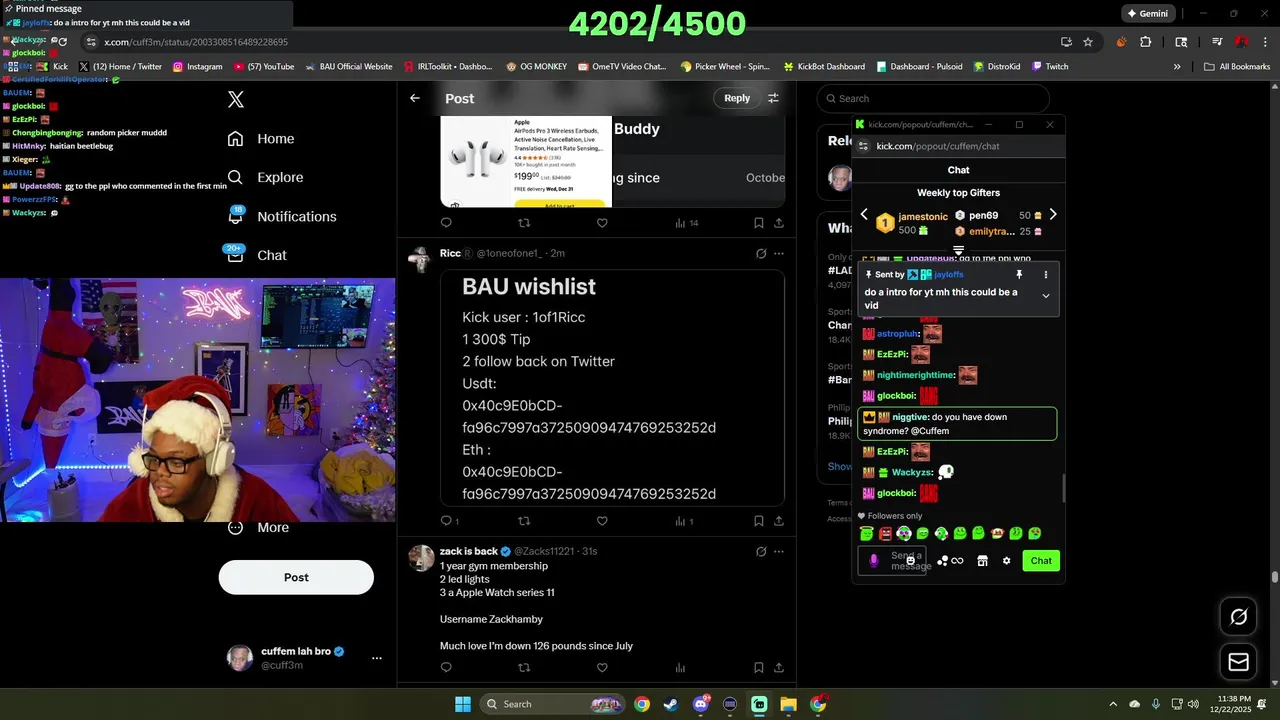Image resolution: width=1280 pixels, height=720 pixels.
Task: Open the Kick gift shop icon
Action: 982,561
